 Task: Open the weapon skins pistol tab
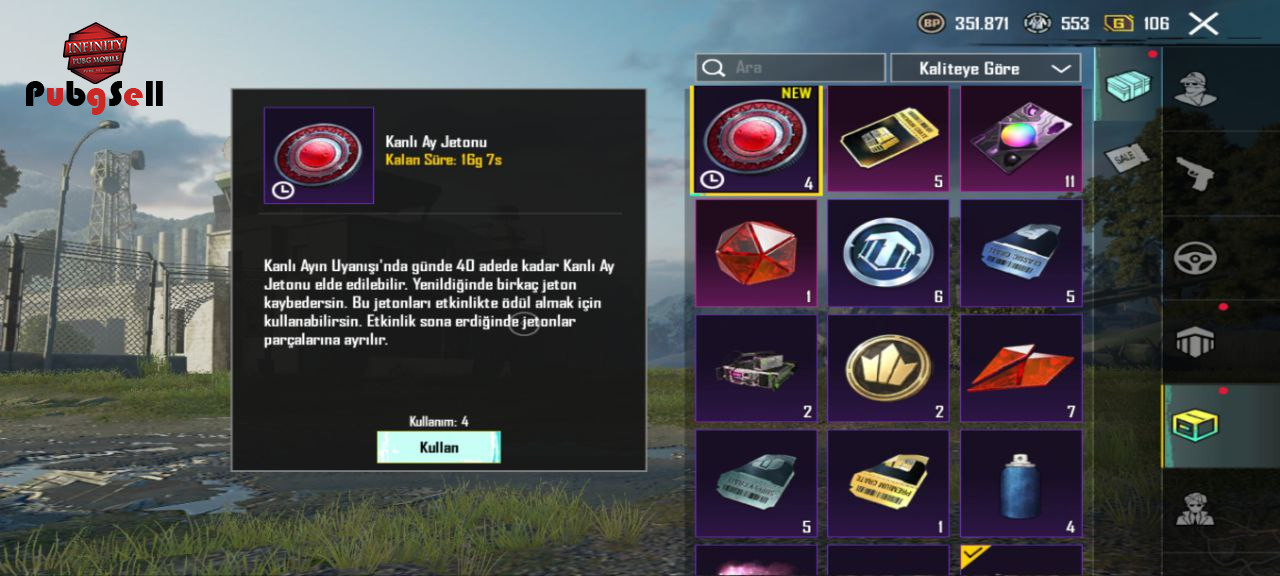point(1193,173)
